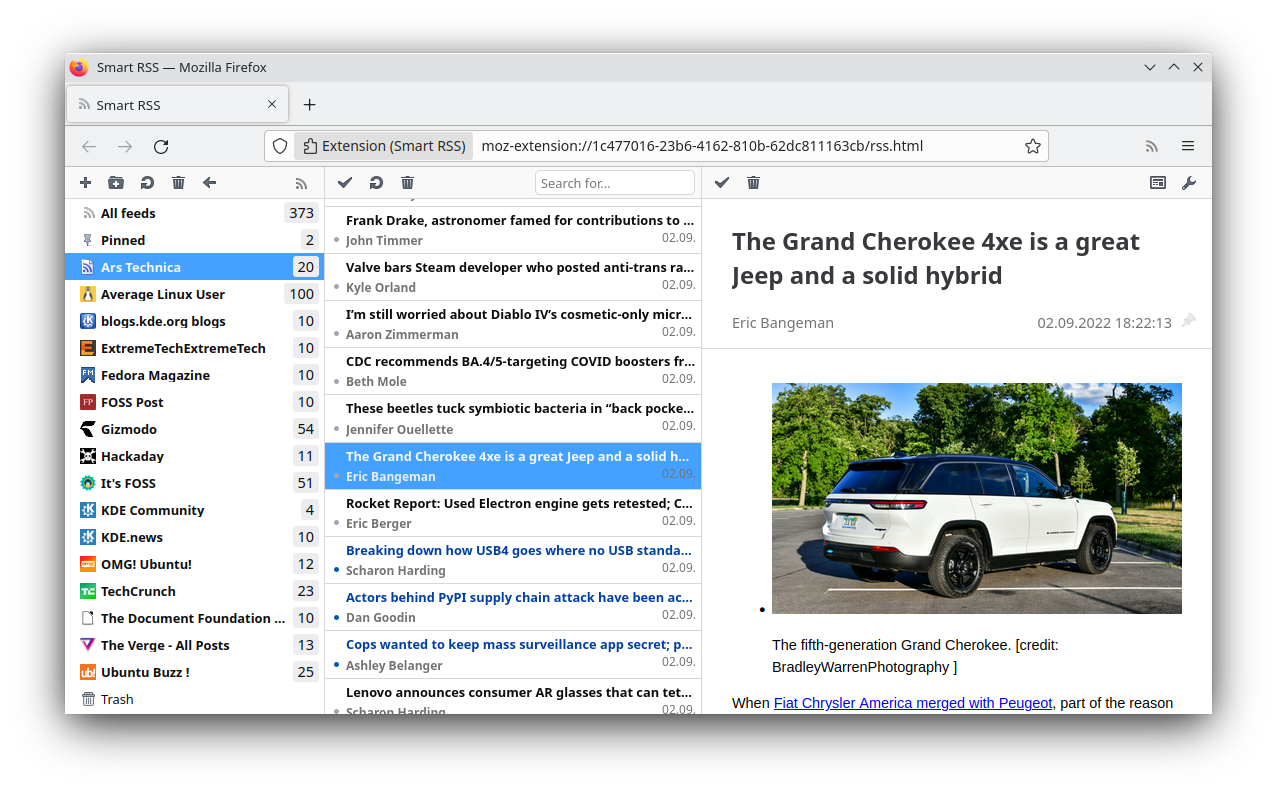Bookmark this page with star icon

1033,146
